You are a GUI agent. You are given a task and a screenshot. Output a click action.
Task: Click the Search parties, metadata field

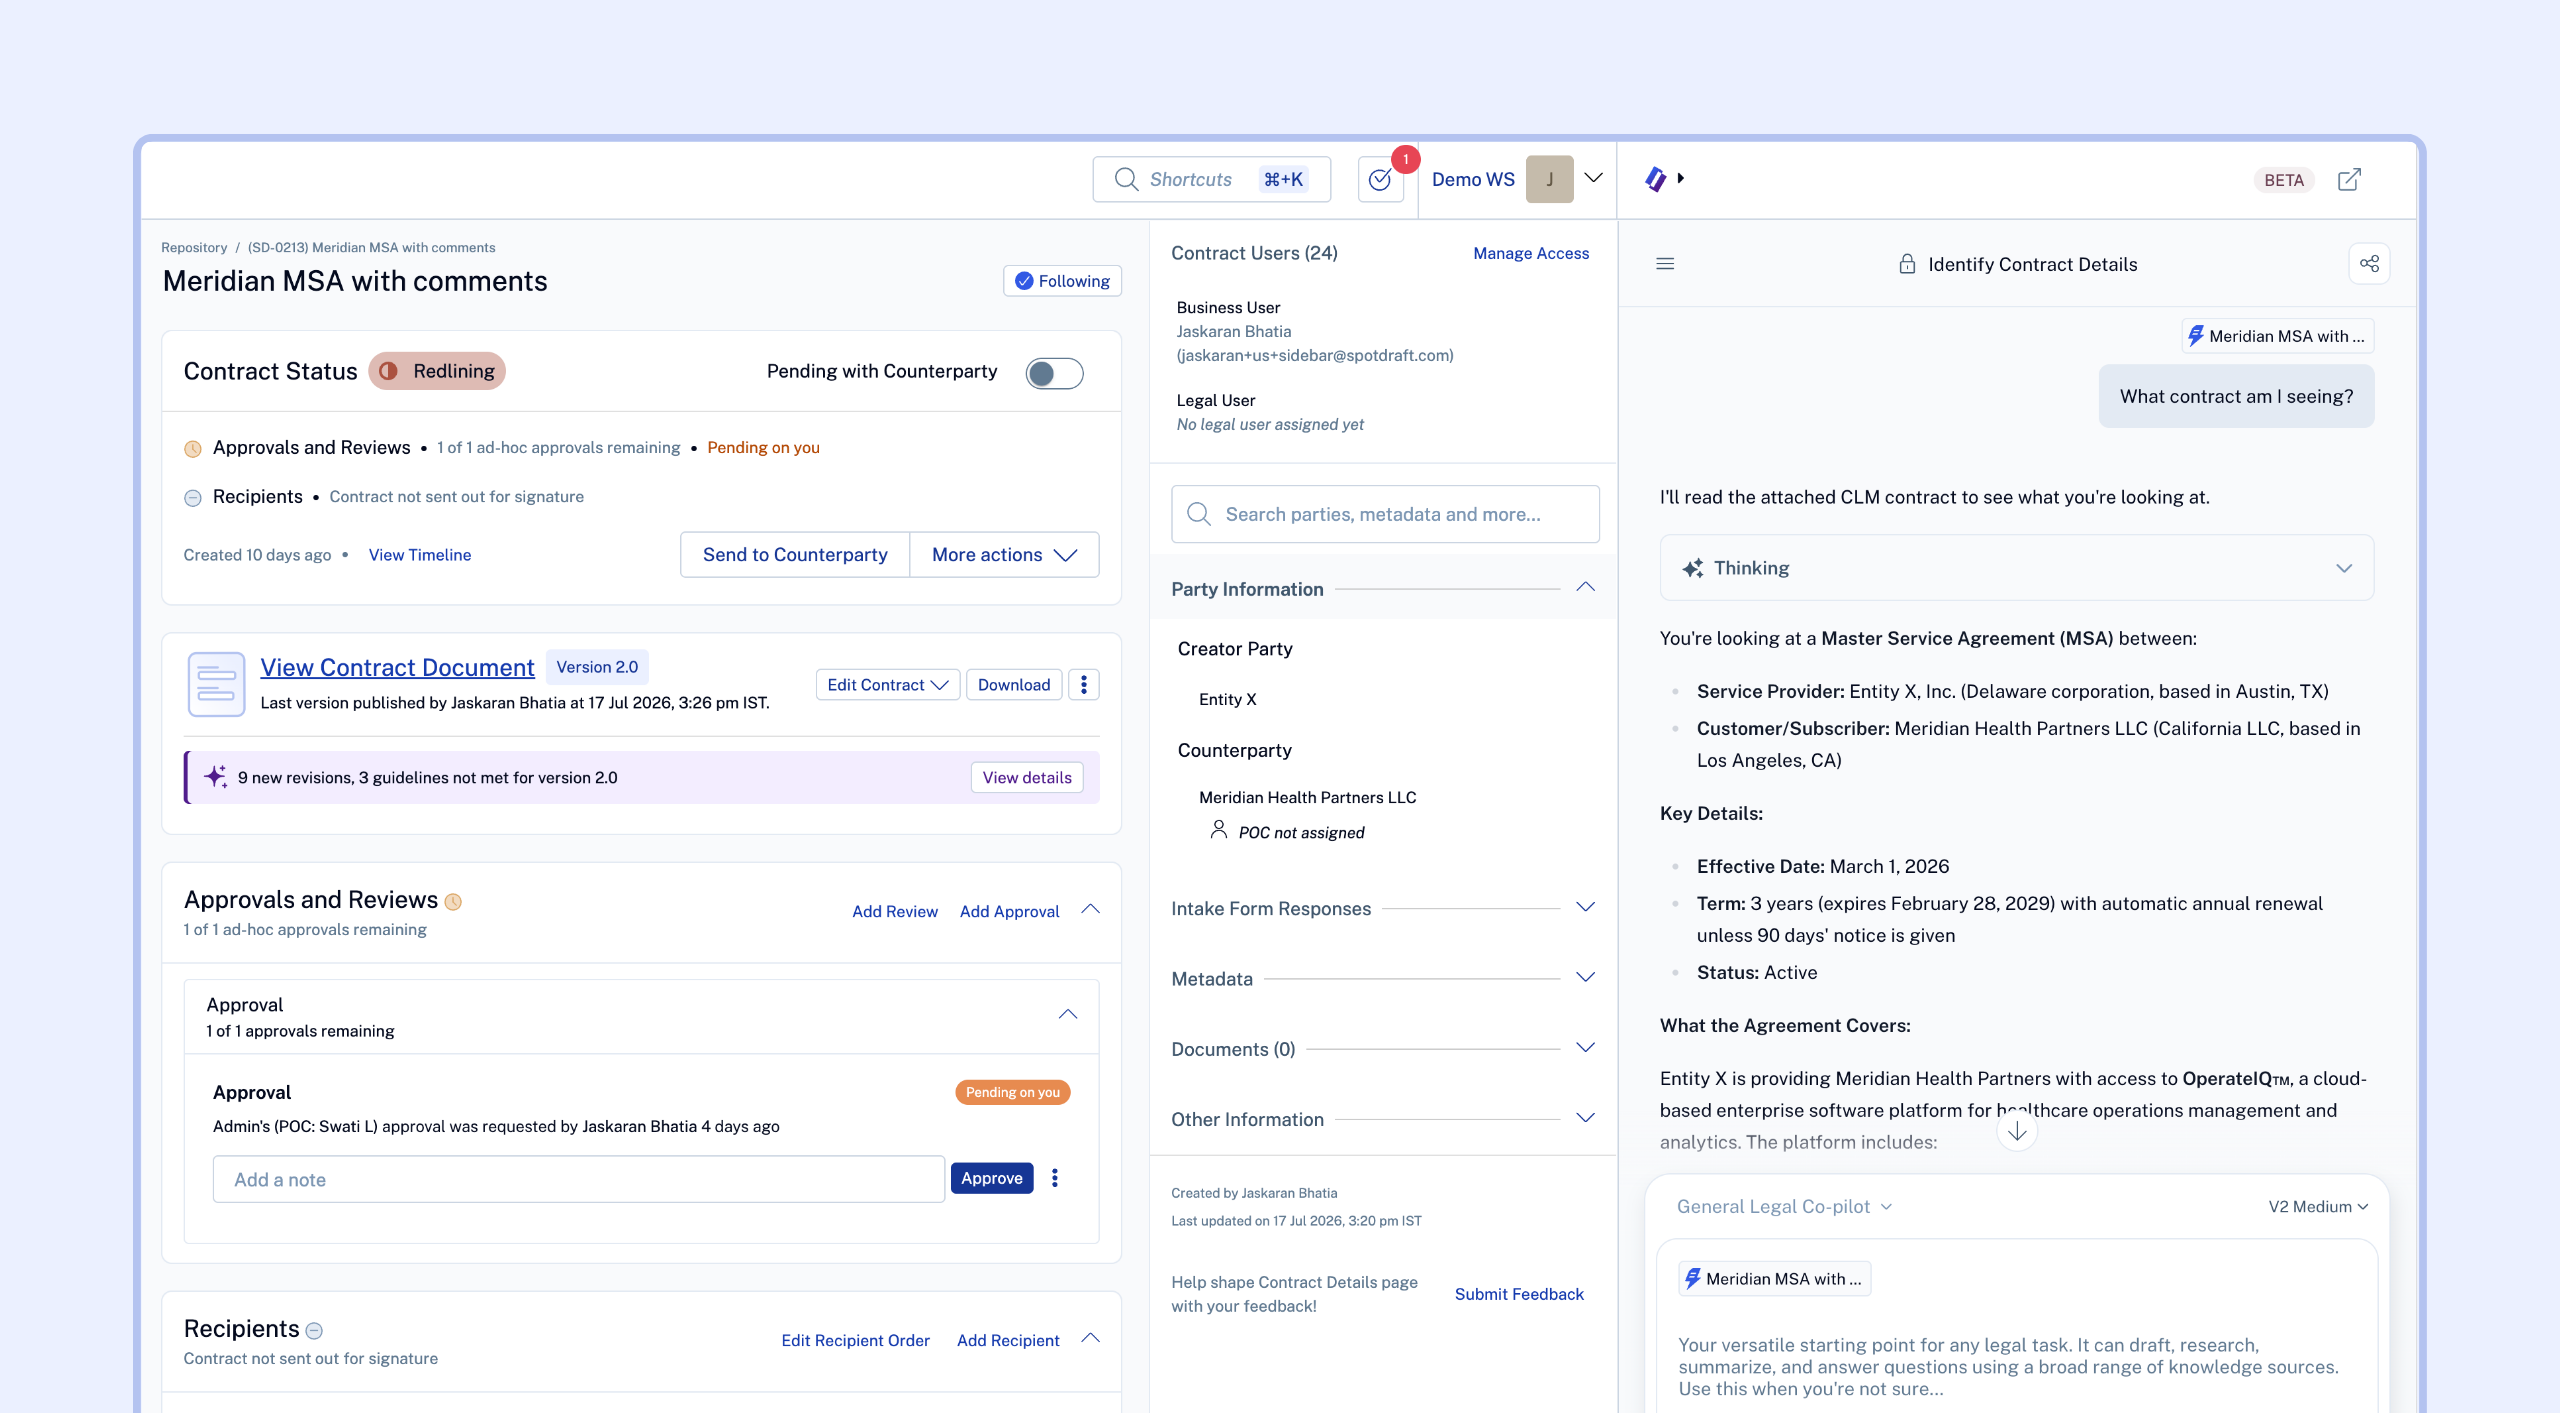tap(1385, 514)
